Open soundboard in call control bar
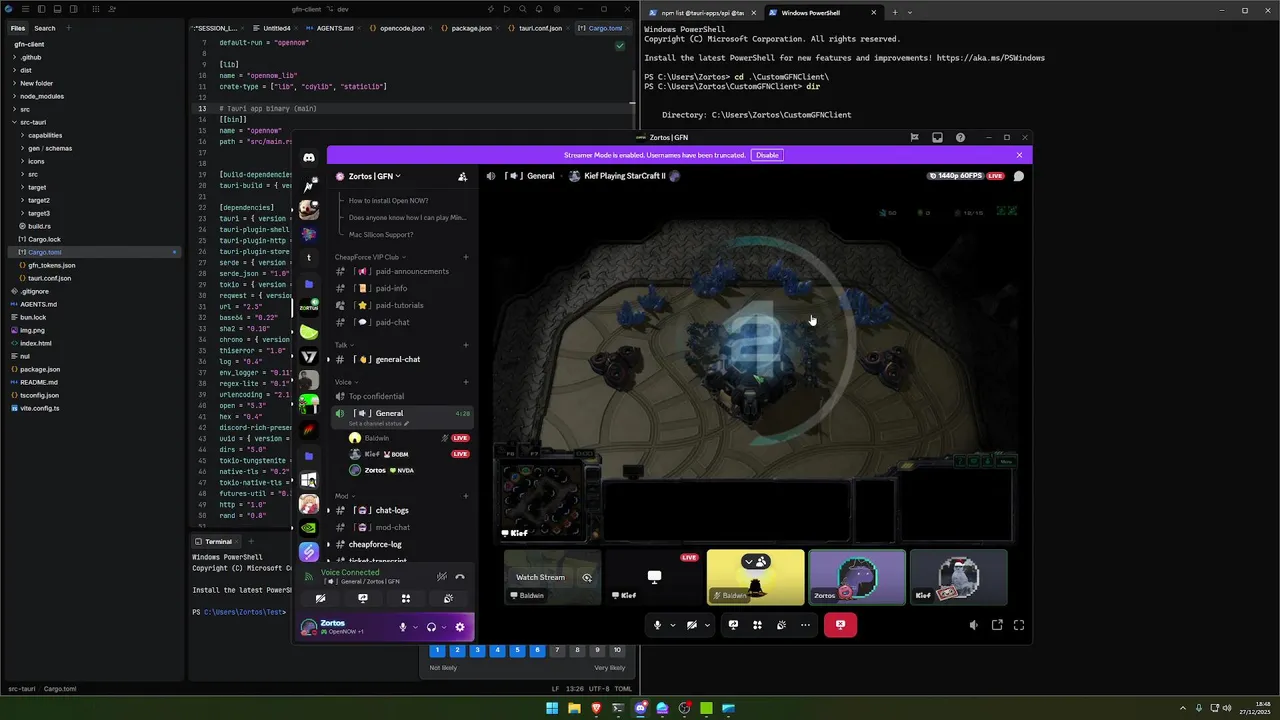 coord(781,625)
